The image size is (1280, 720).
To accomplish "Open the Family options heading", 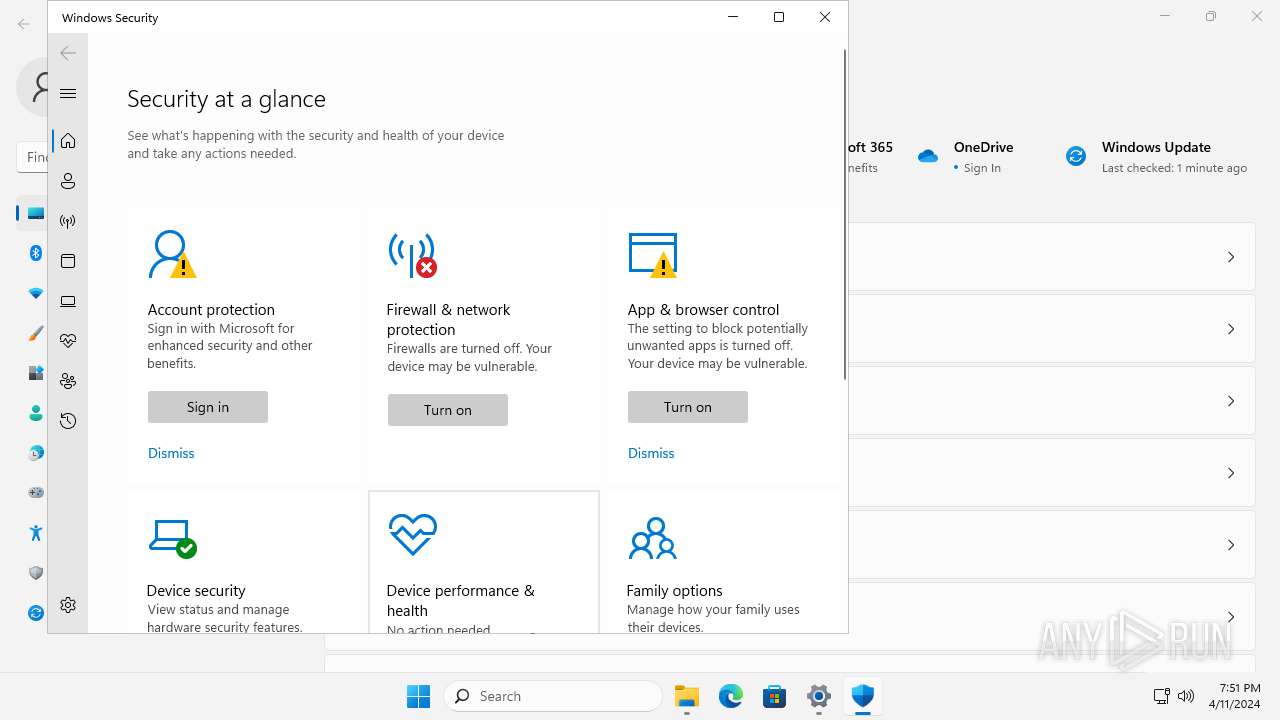I will tap(674, 591).
